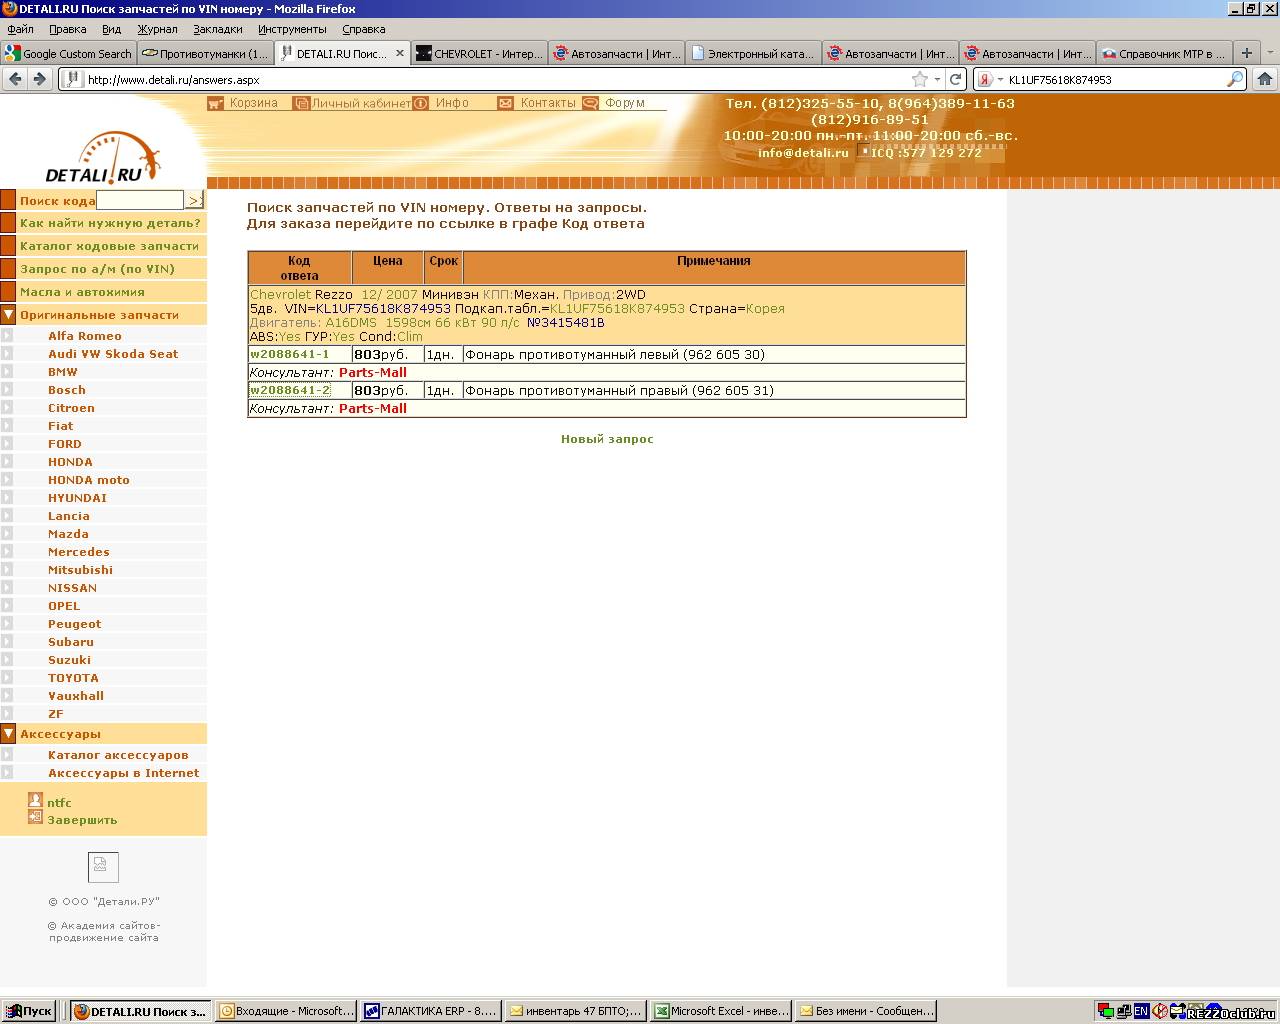Viewport: 1280px width, 1024px height.
Task: Open the Правка menu
Action: click(x=67, y=29)
